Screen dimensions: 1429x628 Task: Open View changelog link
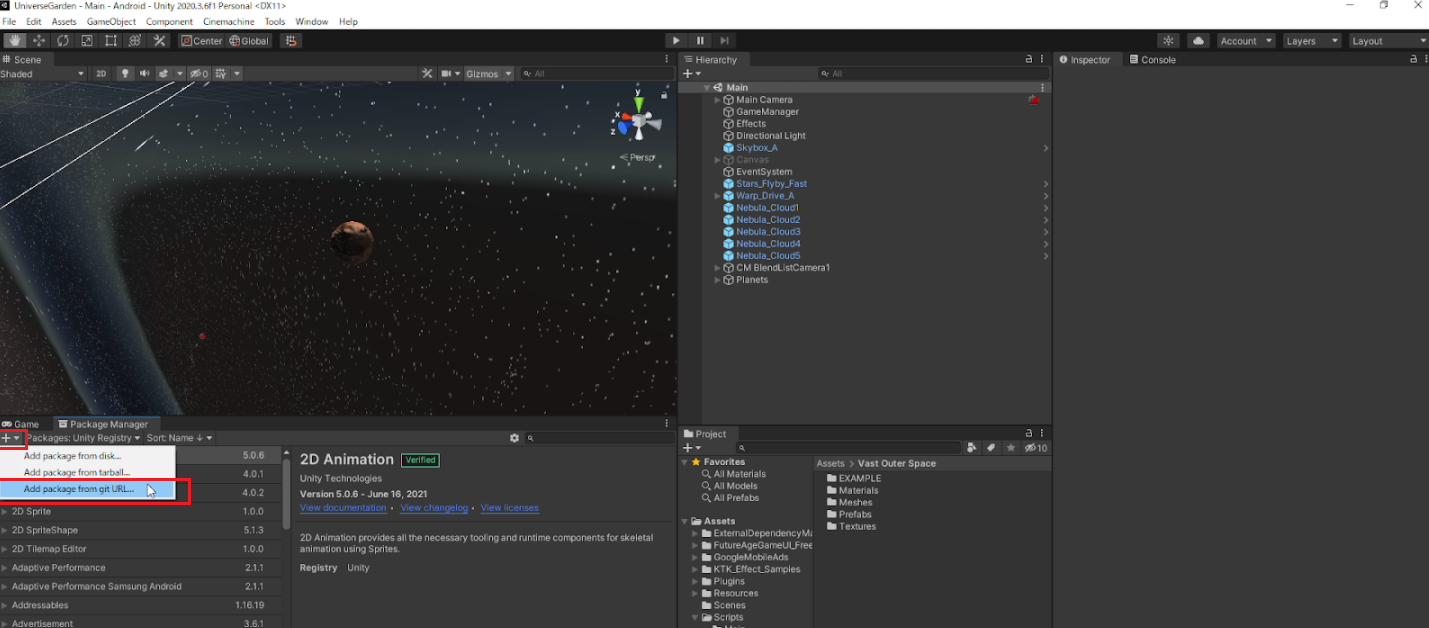(x=434, y=508)
